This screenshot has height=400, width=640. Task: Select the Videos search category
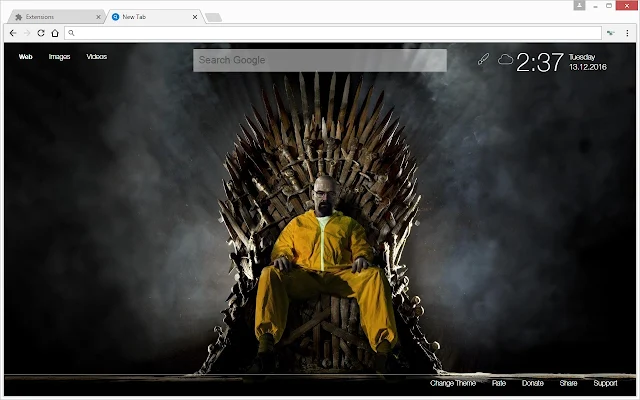pyautogui.click(x=97, y=57)
